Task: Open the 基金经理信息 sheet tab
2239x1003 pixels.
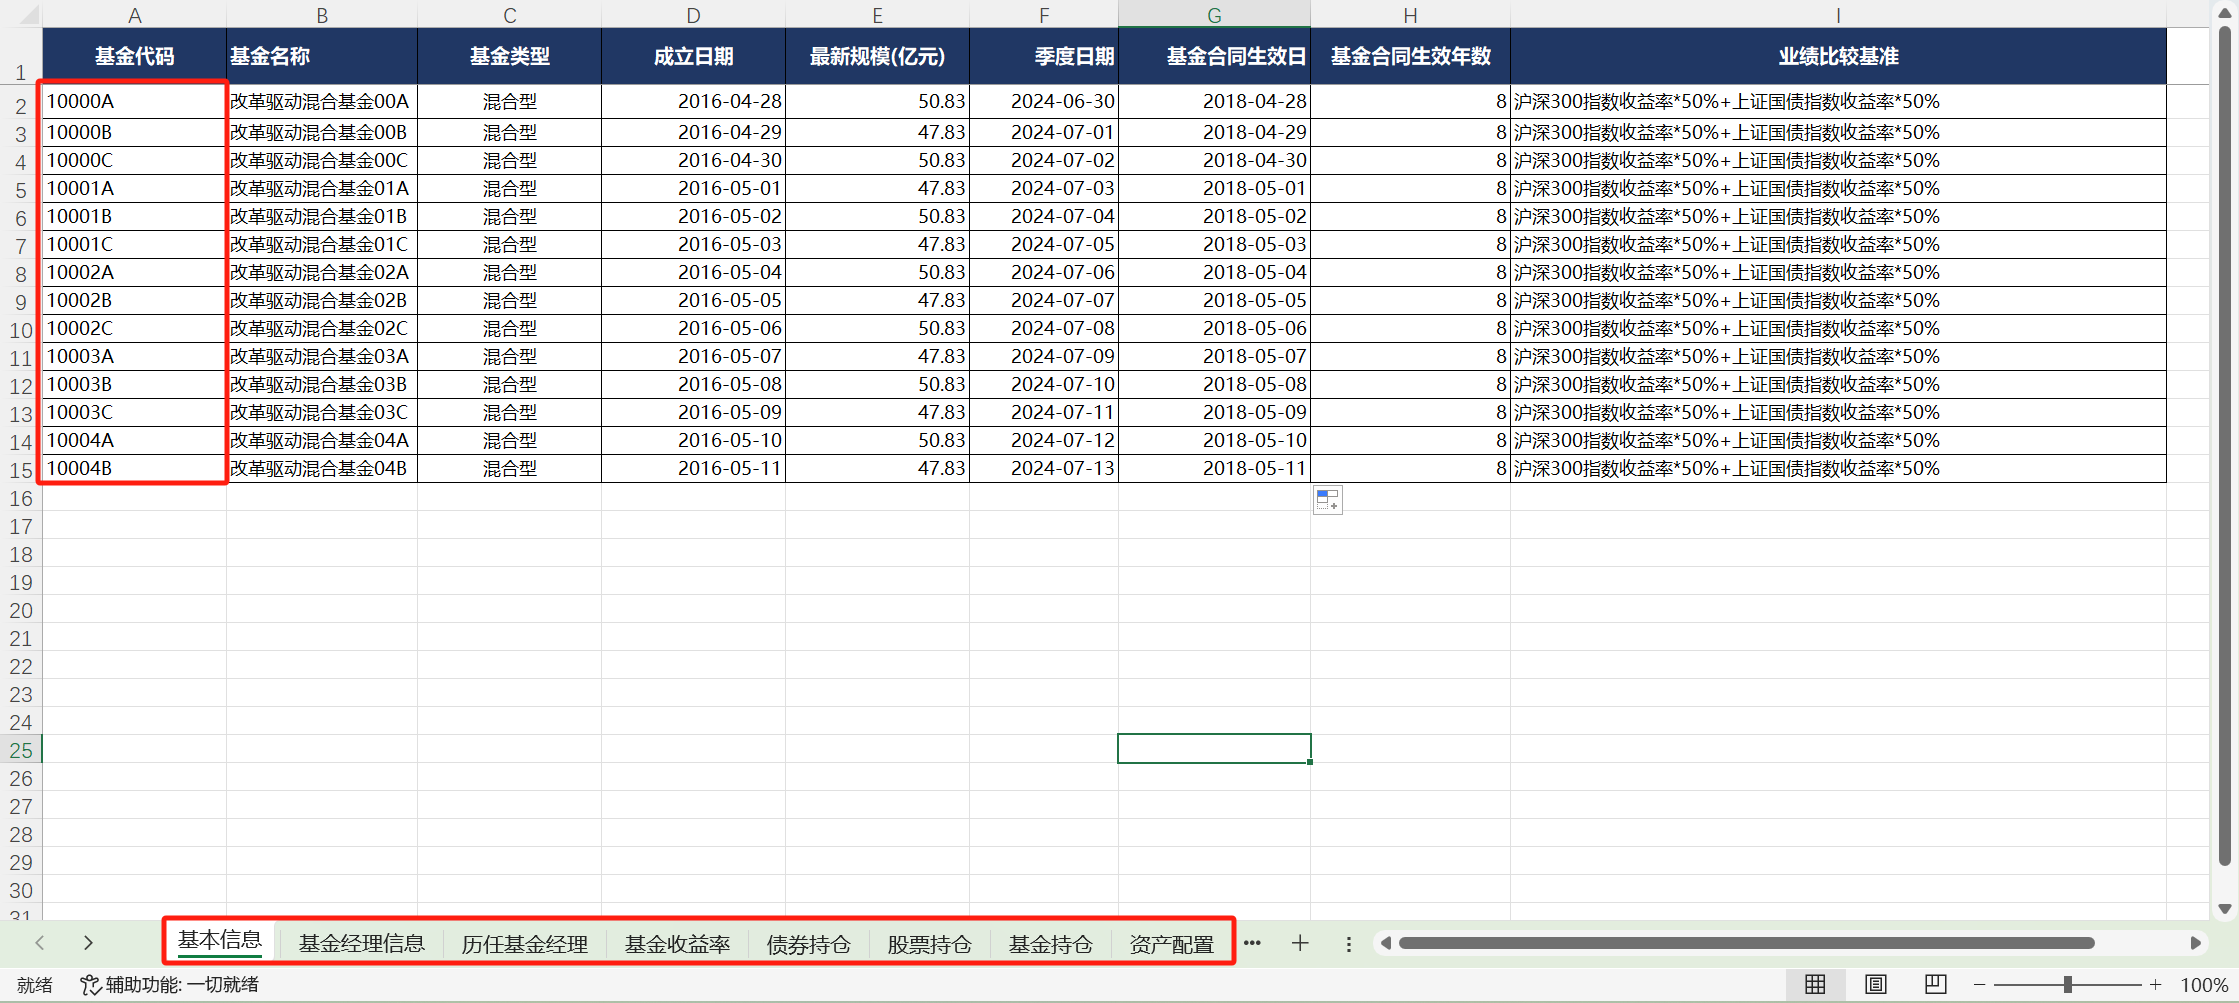Action: 361,943
